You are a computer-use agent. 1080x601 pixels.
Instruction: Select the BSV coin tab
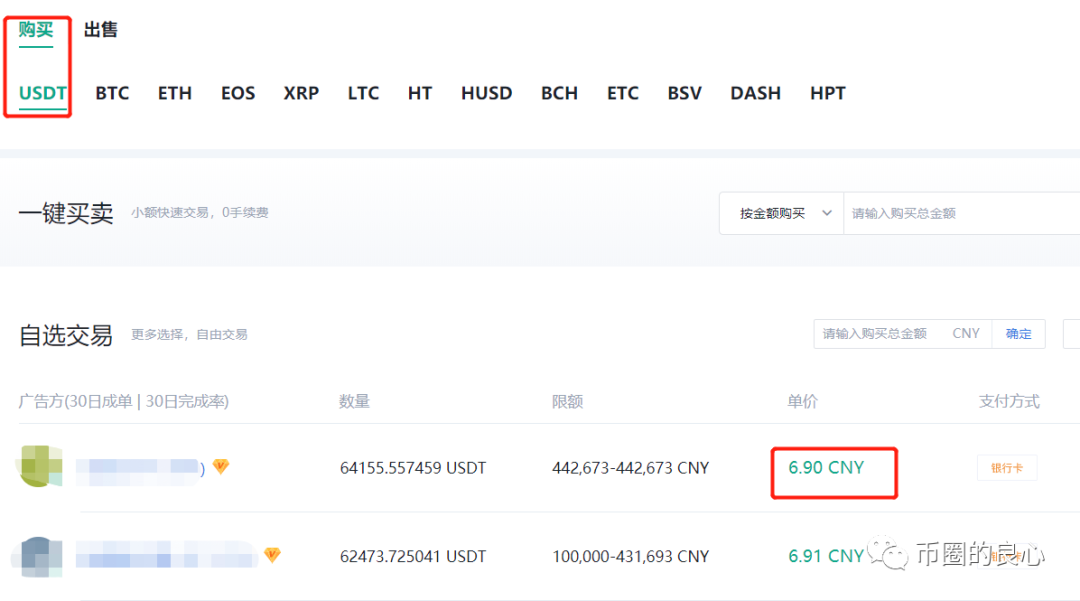pyautogui.click(x=685, y=93)
